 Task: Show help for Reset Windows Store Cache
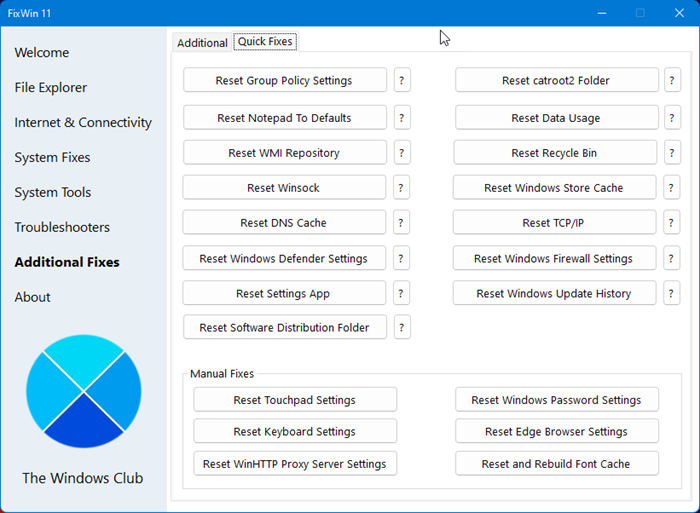tap(671, 188)
